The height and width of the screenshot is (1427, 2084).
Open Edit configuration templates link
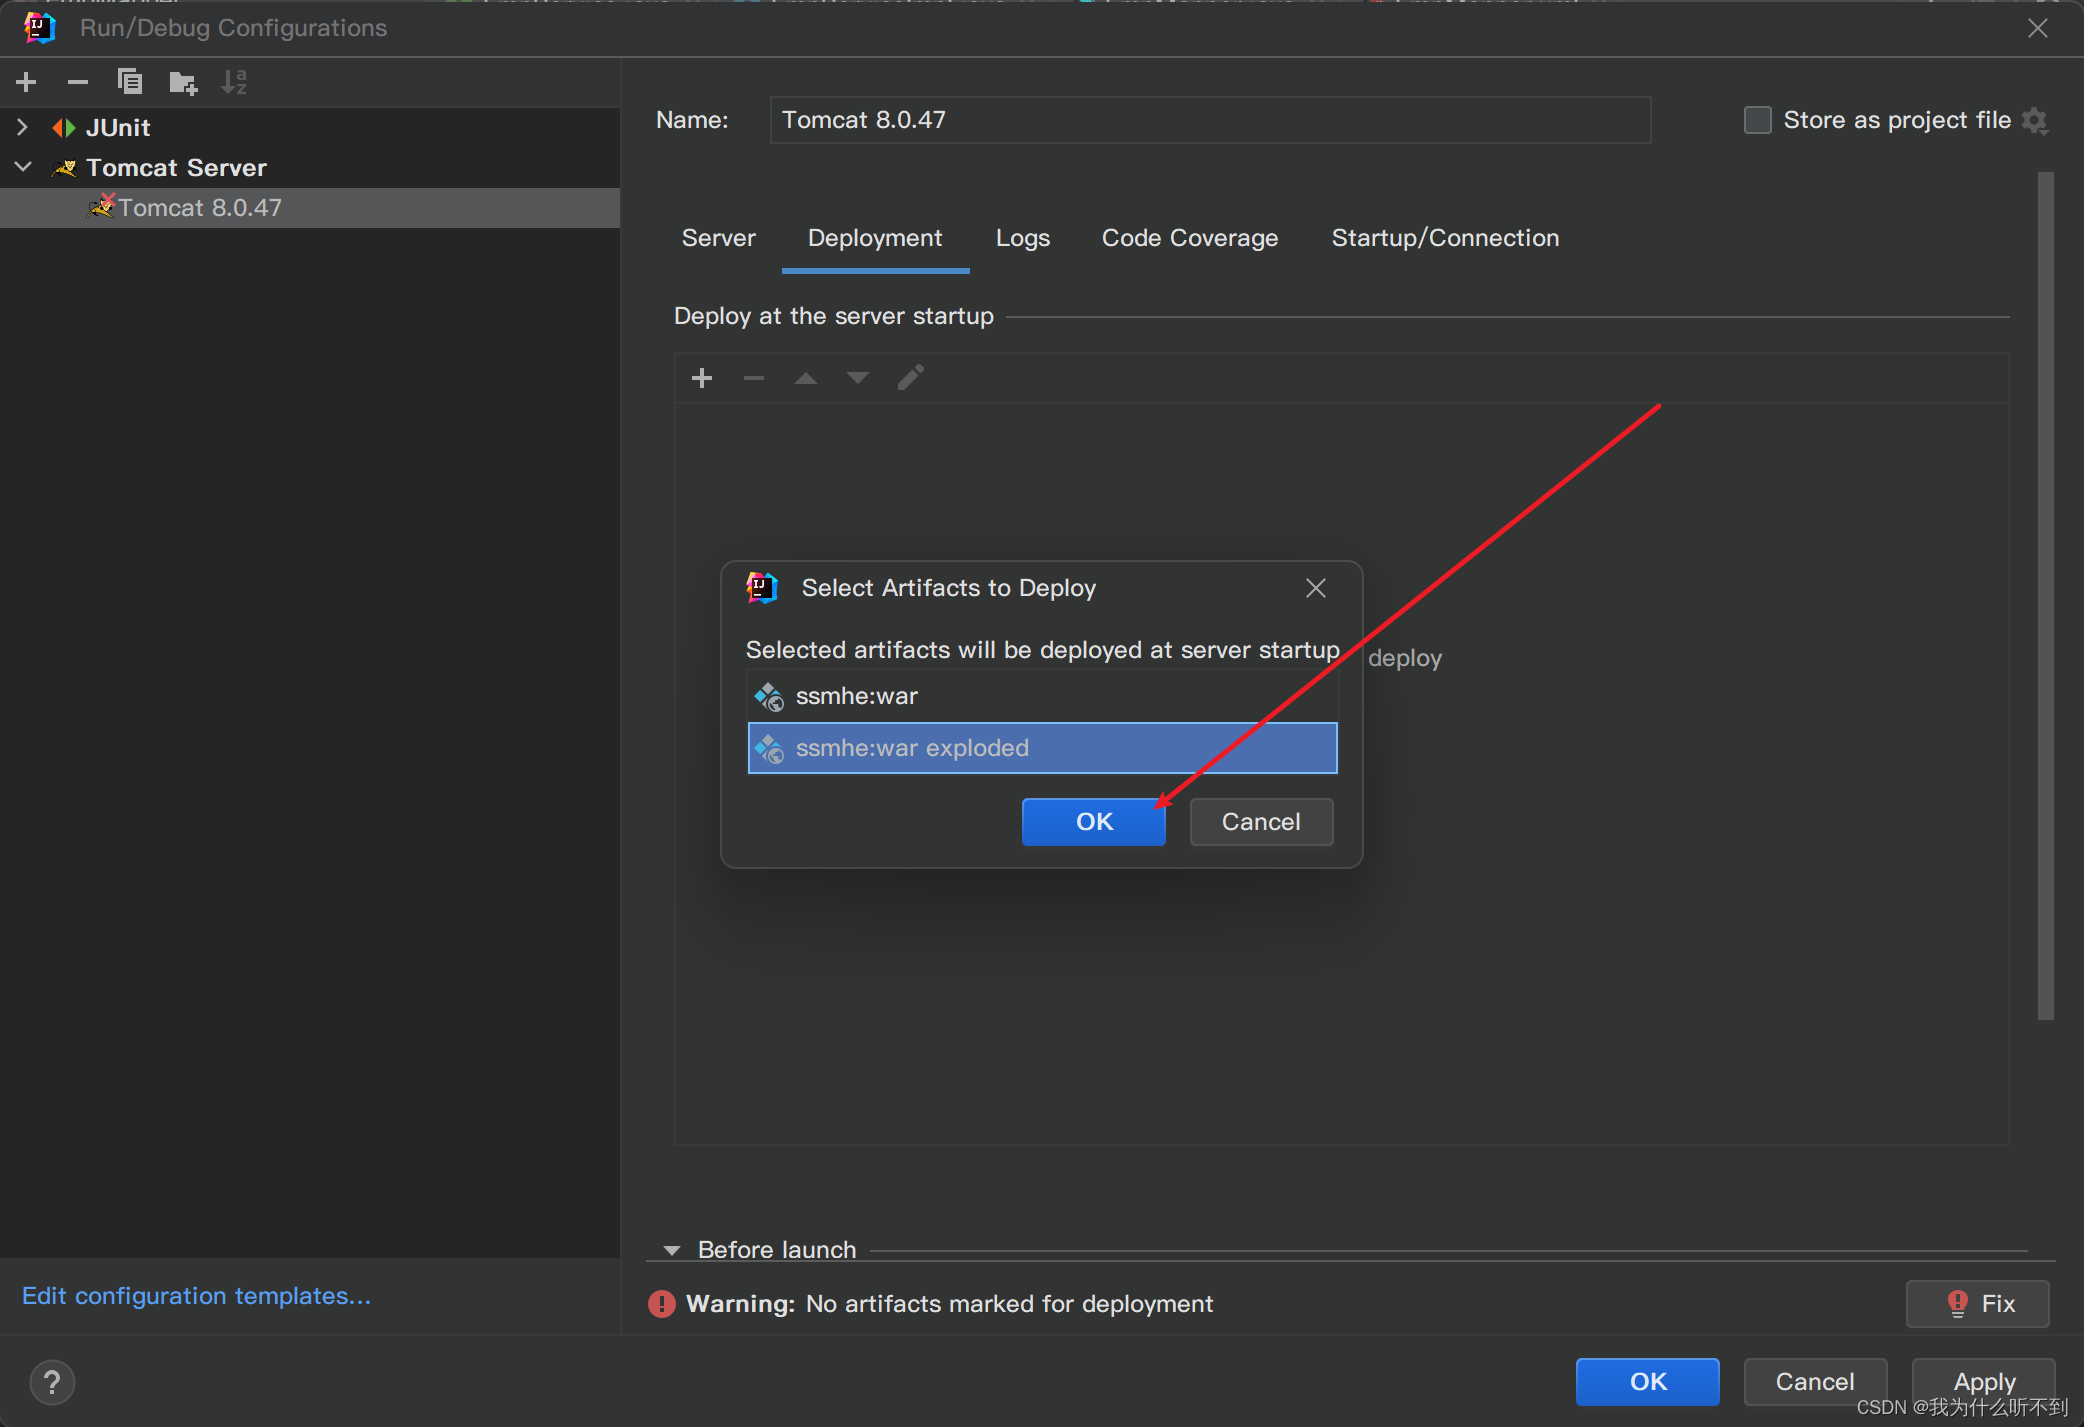click(196, 1296)
